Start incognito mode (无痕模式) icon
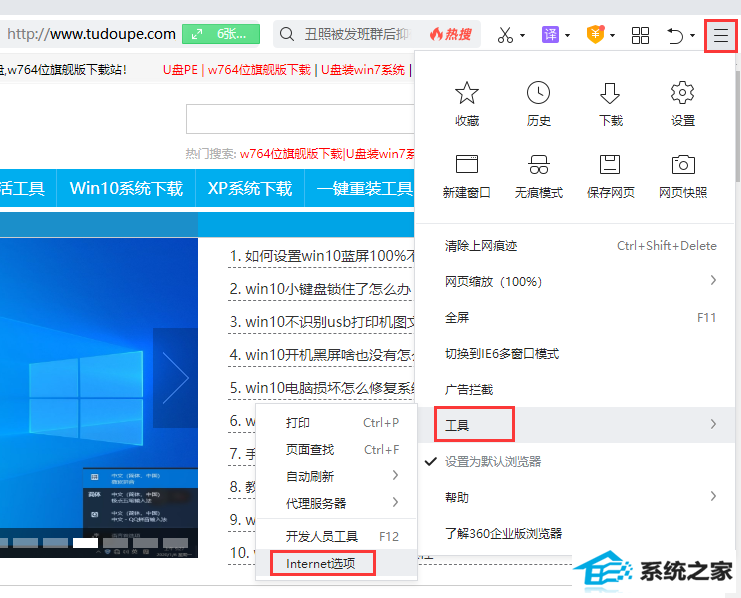This screenshot has height=598, width=741. point(538,165)
